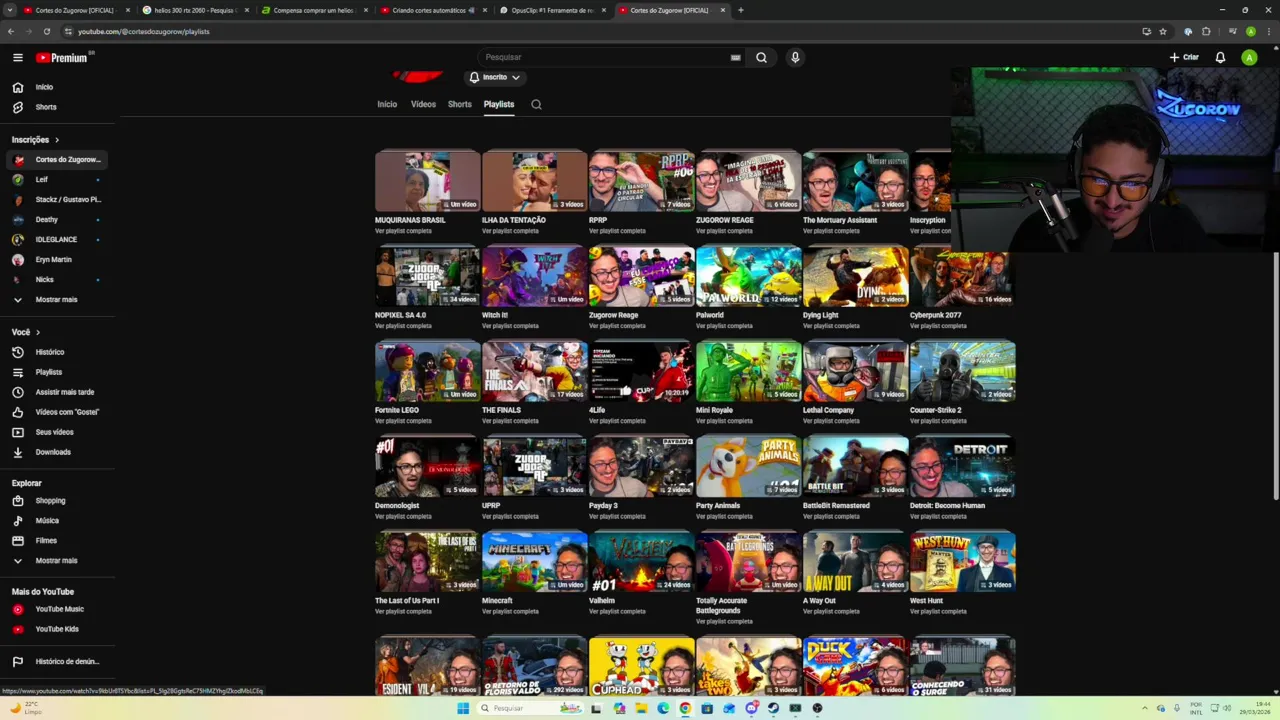The height and width of the screenshot is (720, 1280).
Task: Open the Detroit: Become Human playlist title
Action: (x=947, y=506)
